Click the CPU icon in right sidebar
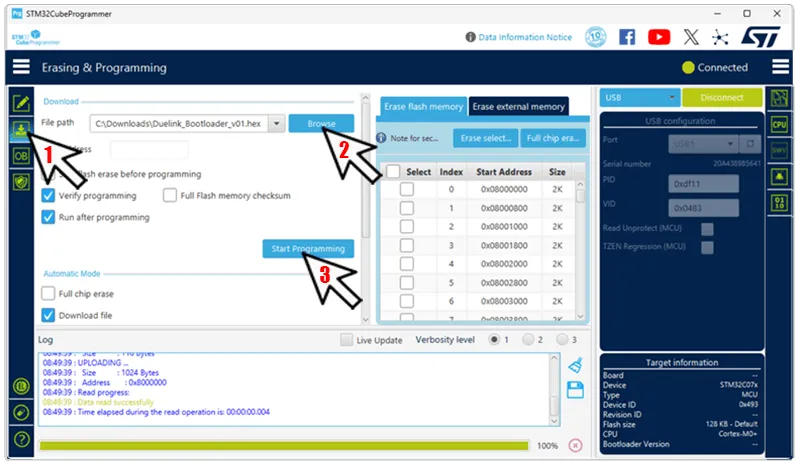This screenshot has height=466, width=800. coord(779,124)
